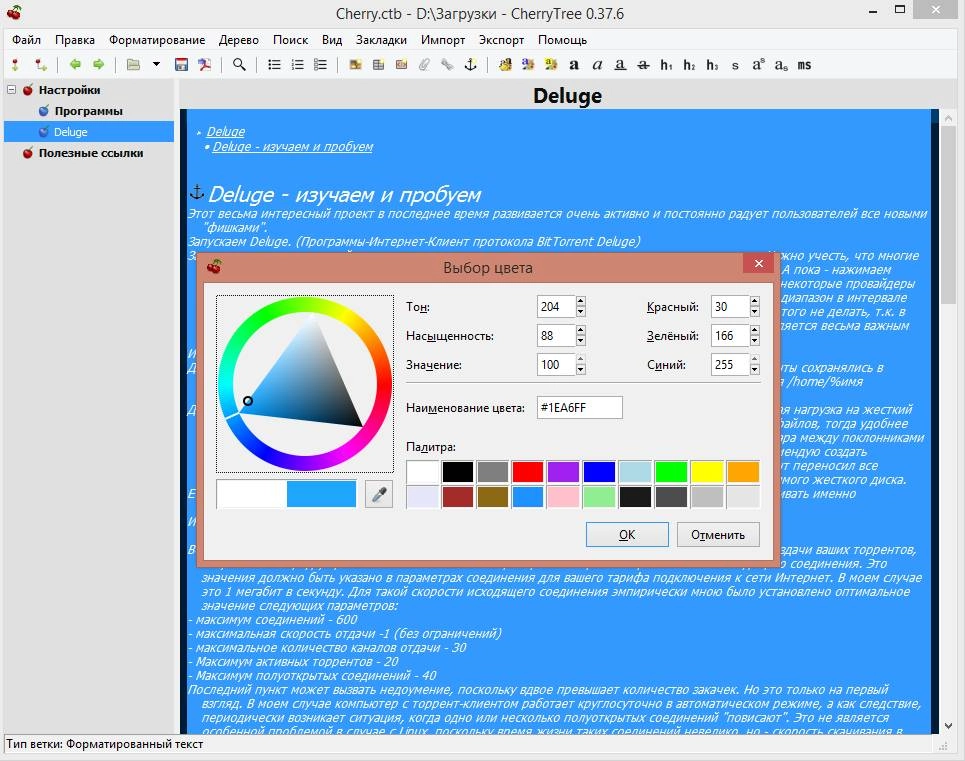Open find with the magnifier icon
Image resolution: width=965 pixels, height=761 pixels.
coord(239,65)
